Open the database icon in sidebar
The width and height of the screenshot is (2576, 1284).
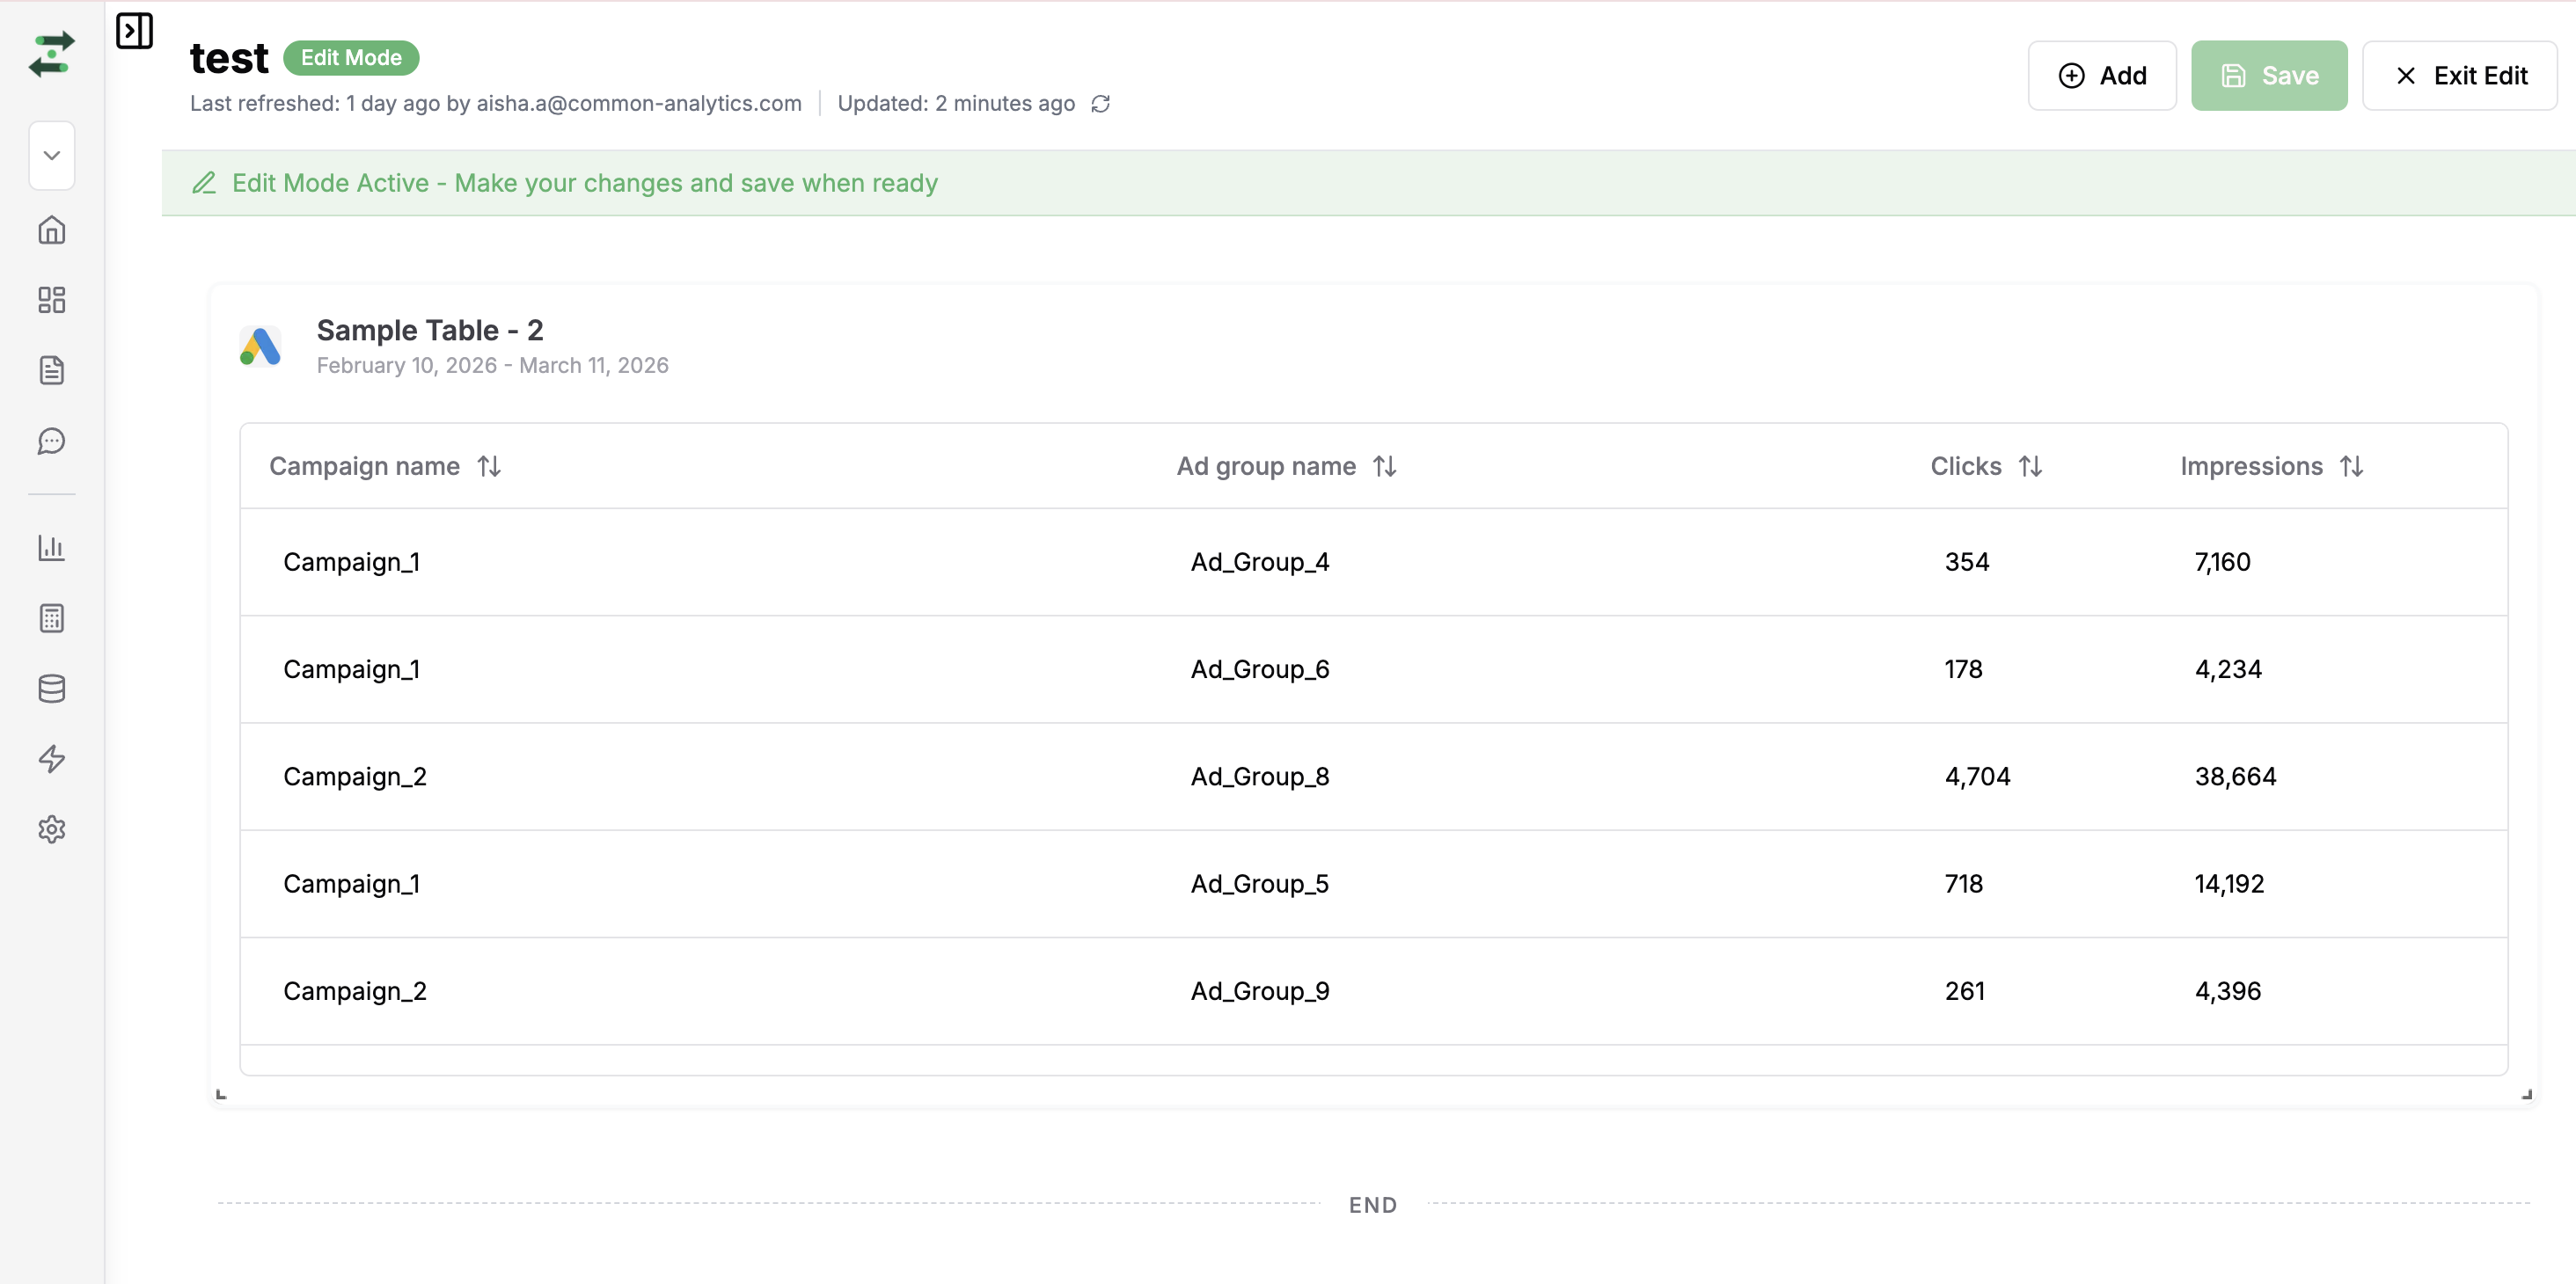(52, 688)
